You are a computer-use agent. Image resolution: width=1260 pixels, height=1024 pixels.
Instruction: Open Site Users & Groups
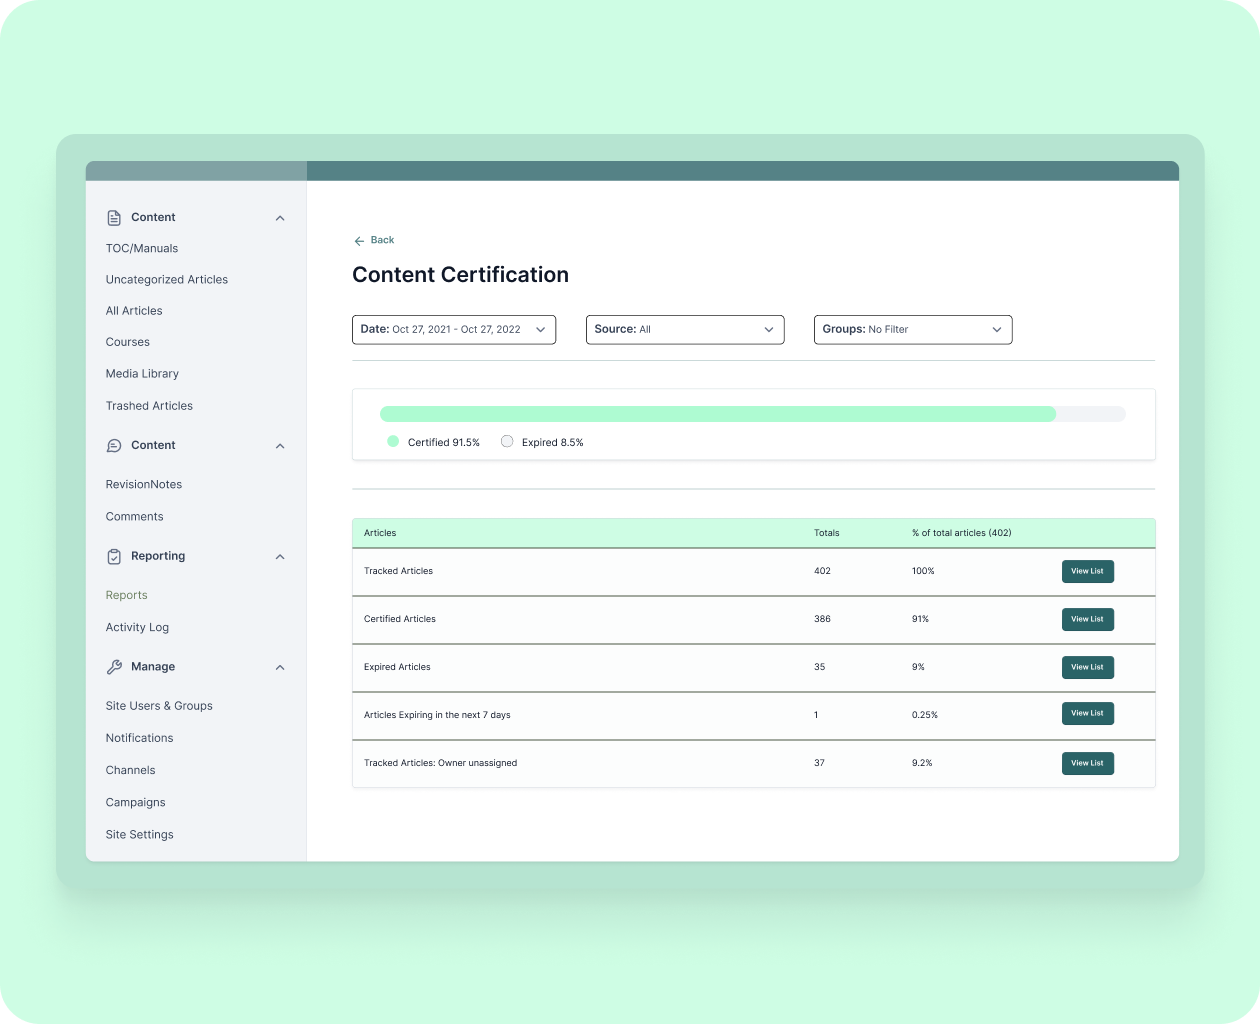click(x=159, y=705)
